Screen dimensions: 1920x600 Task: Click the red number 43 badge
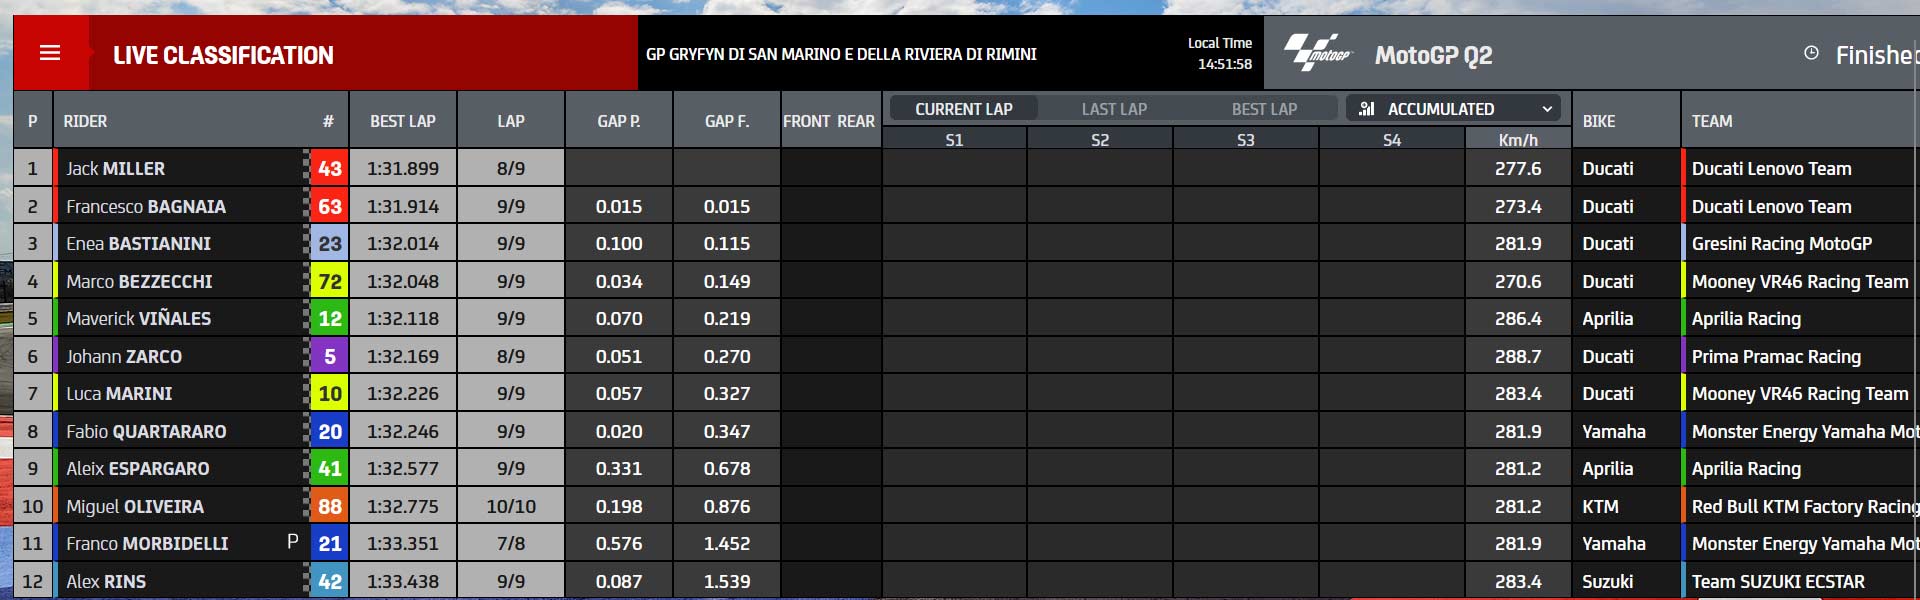click(330, 169)
